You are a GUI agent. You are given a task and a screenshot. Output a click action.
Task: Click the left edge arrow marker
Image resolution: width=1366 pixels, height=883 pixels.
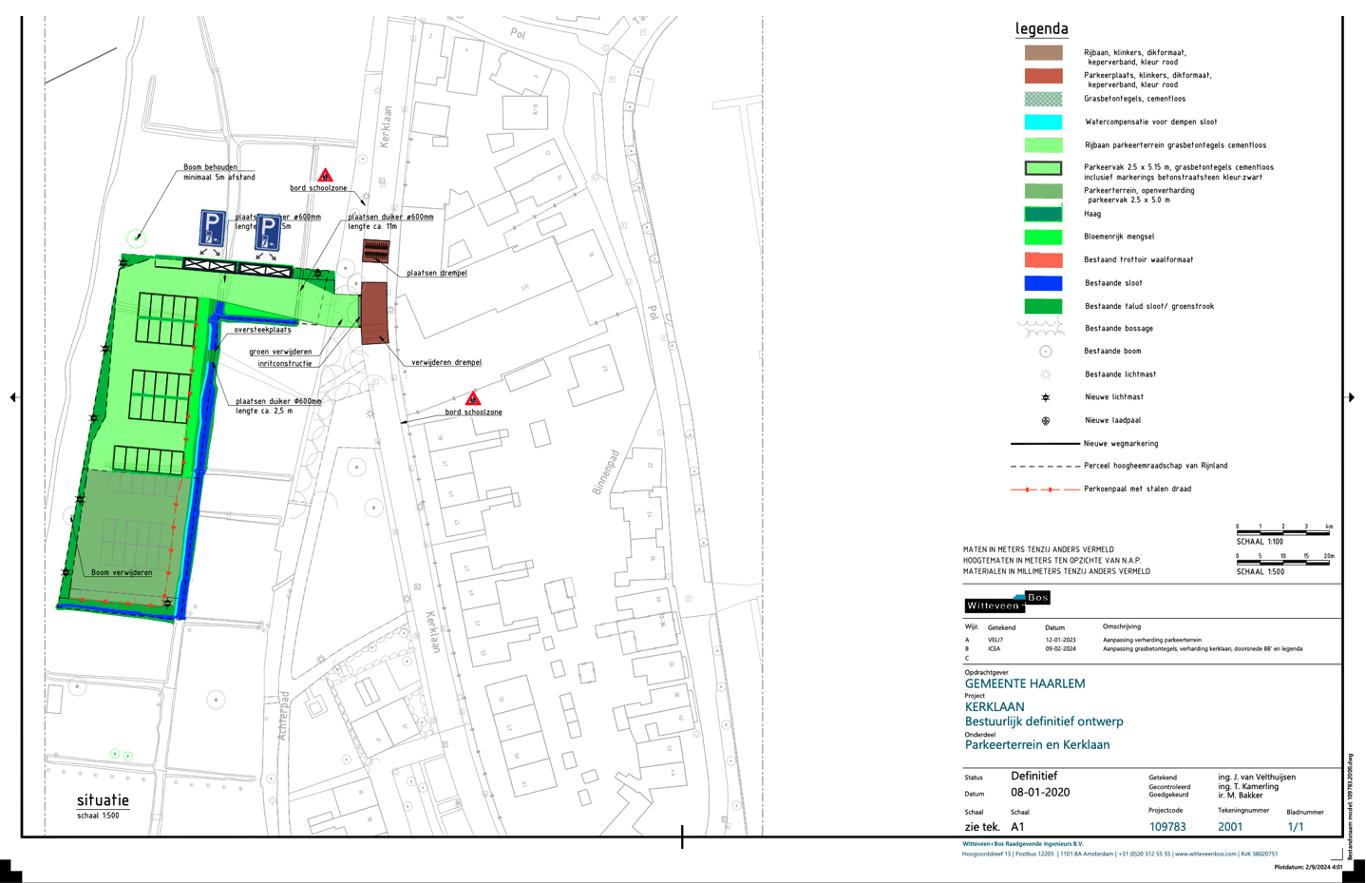tap(13, 397)
